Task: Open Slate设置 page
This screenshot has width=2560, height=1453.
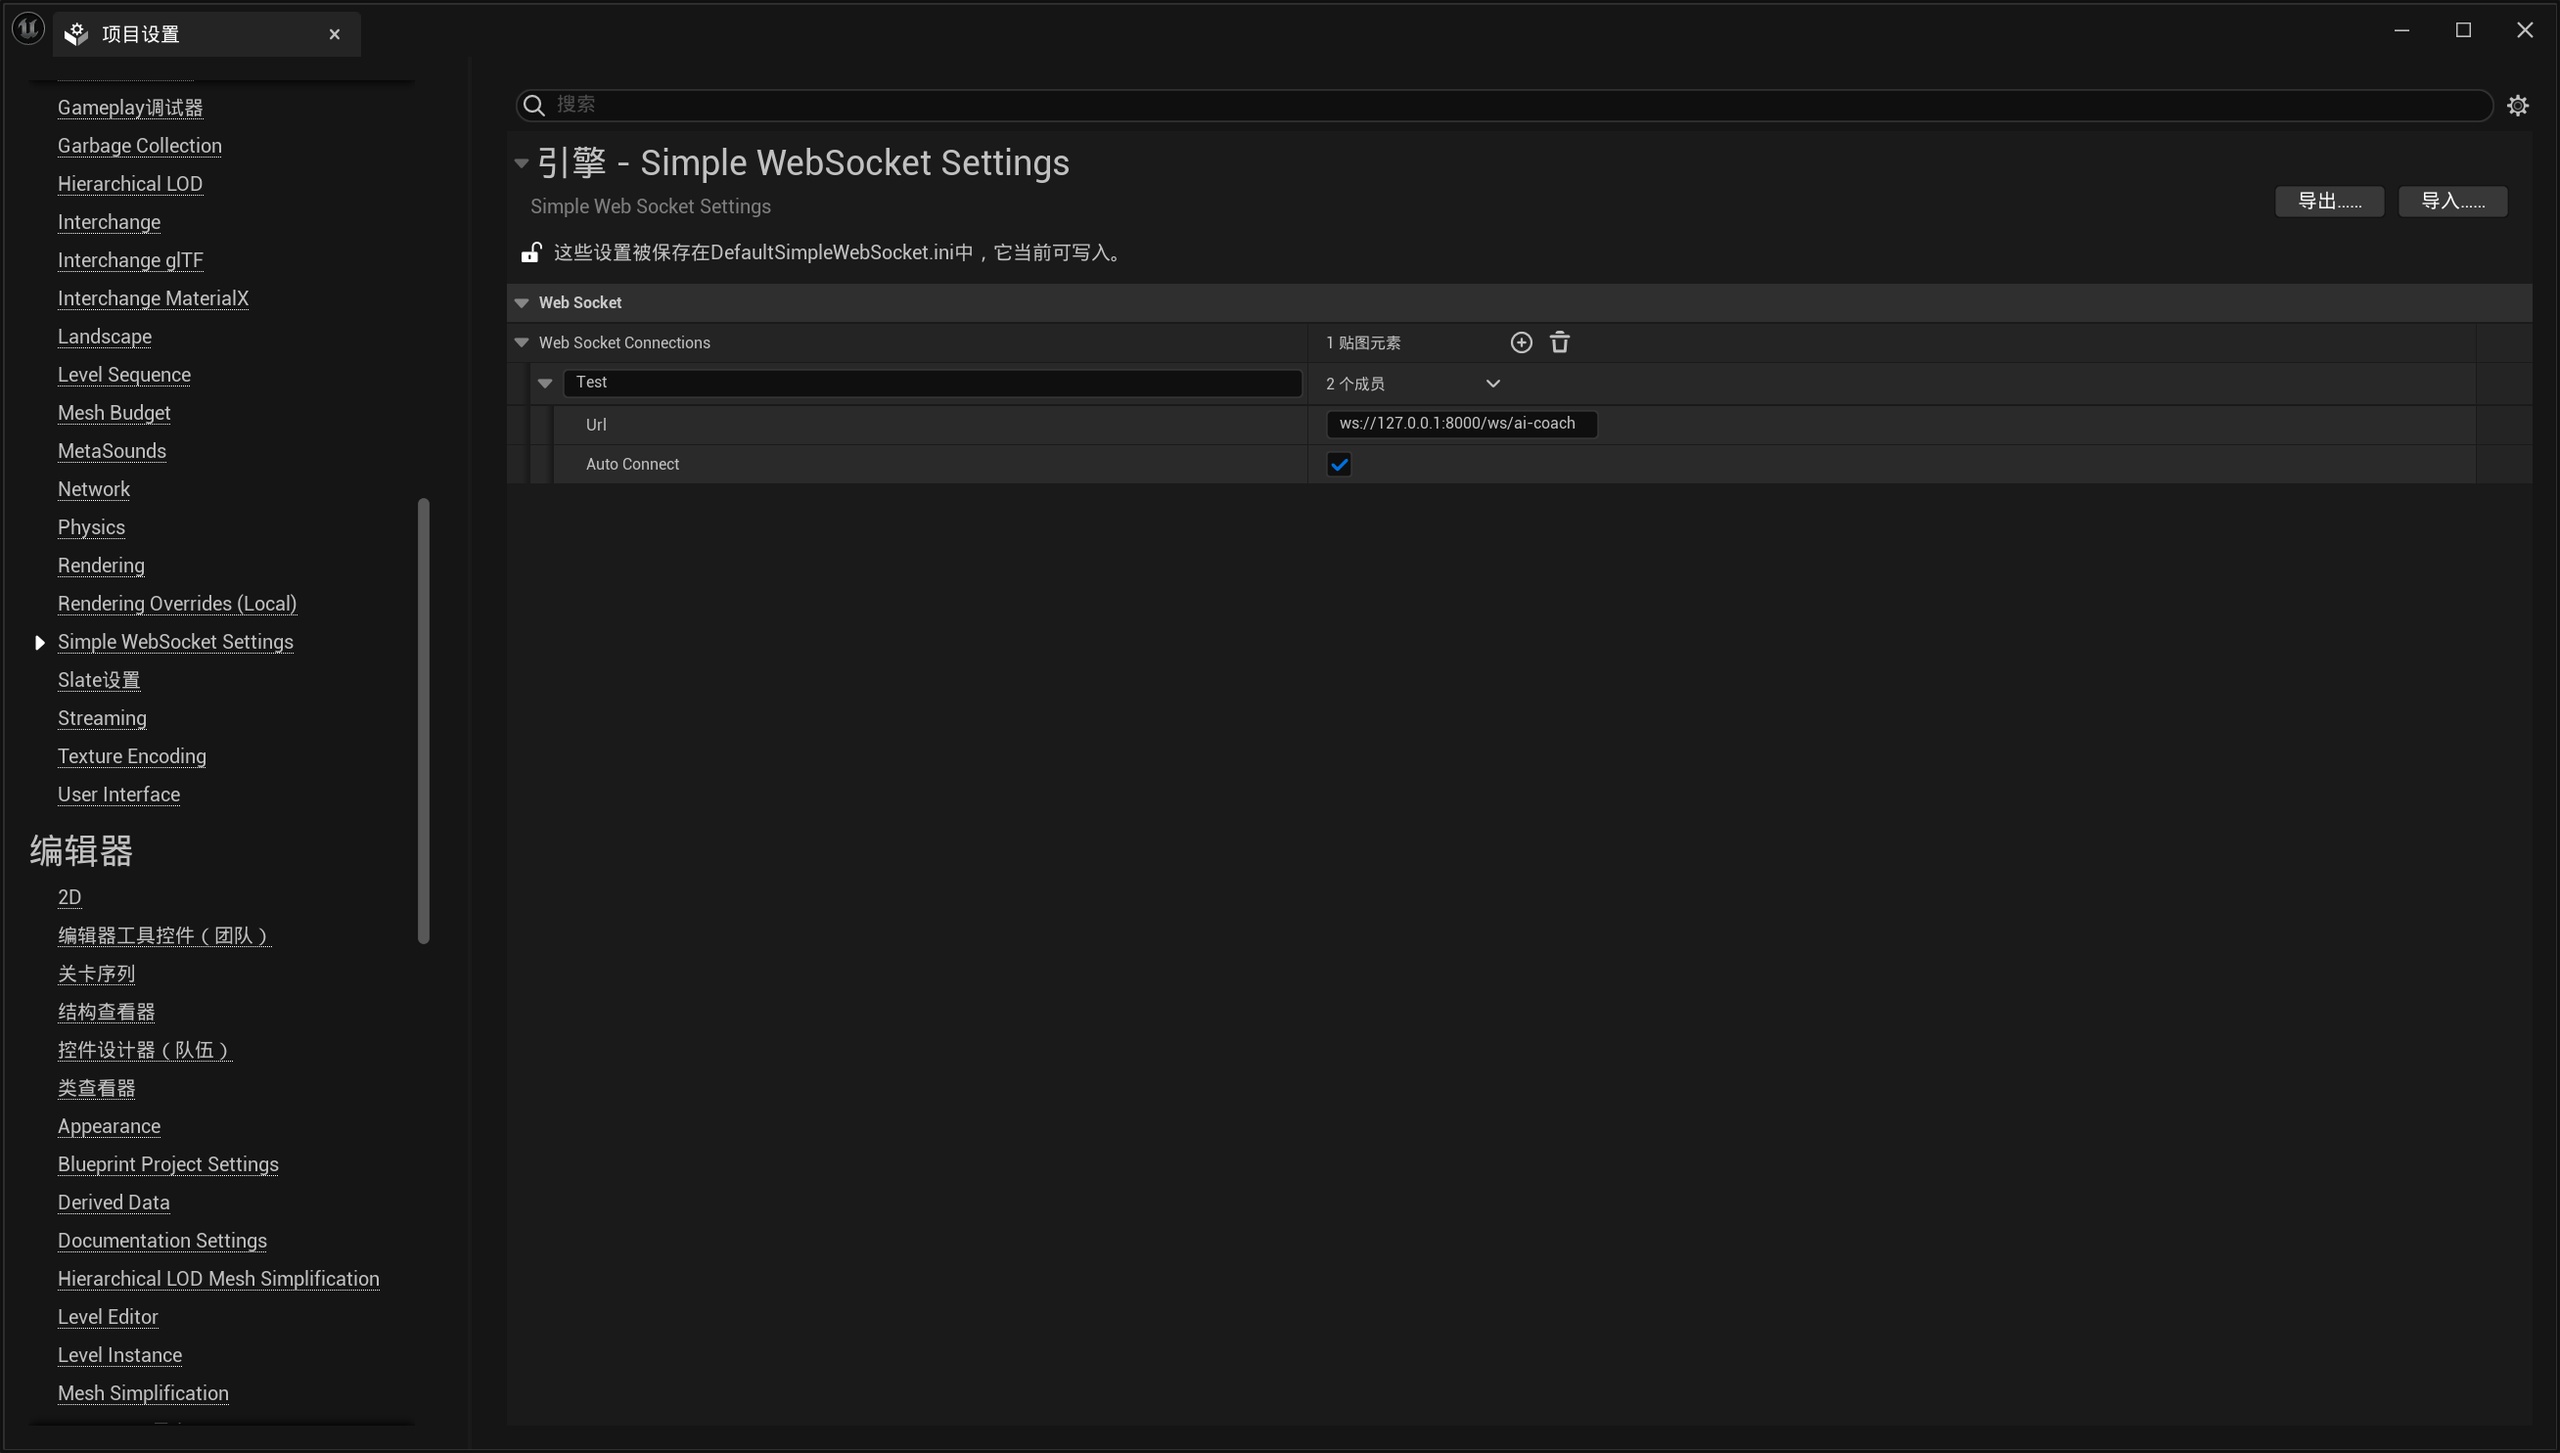Action: pos(99,680)
